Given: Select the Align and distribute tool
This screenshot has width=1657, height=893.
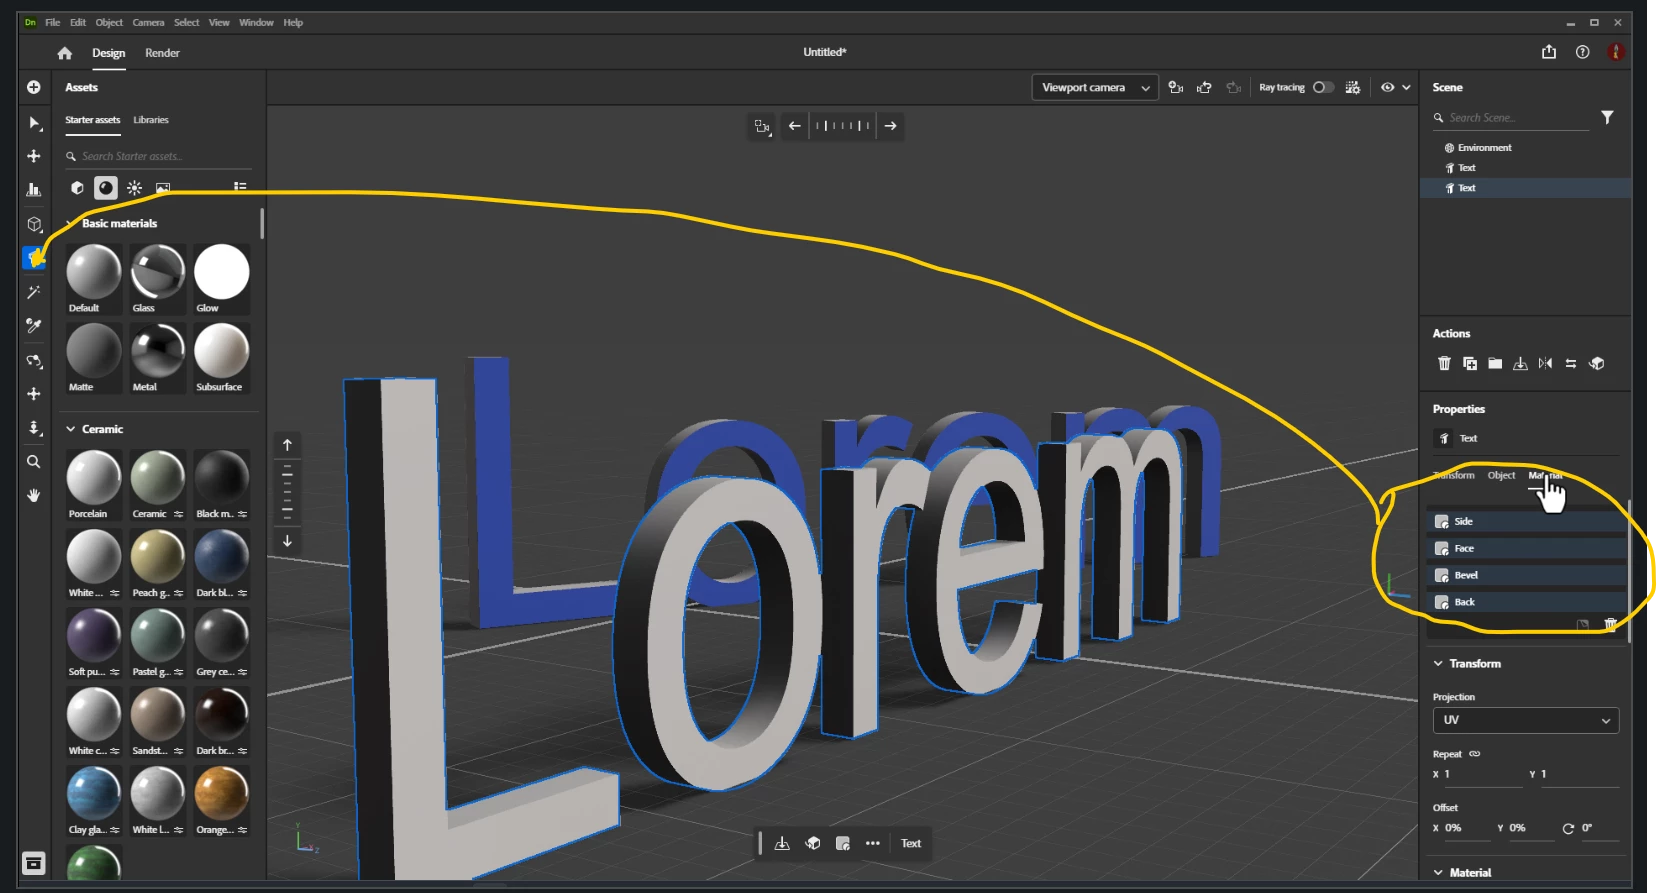Looking at the screenshot, I should (34, 190).
